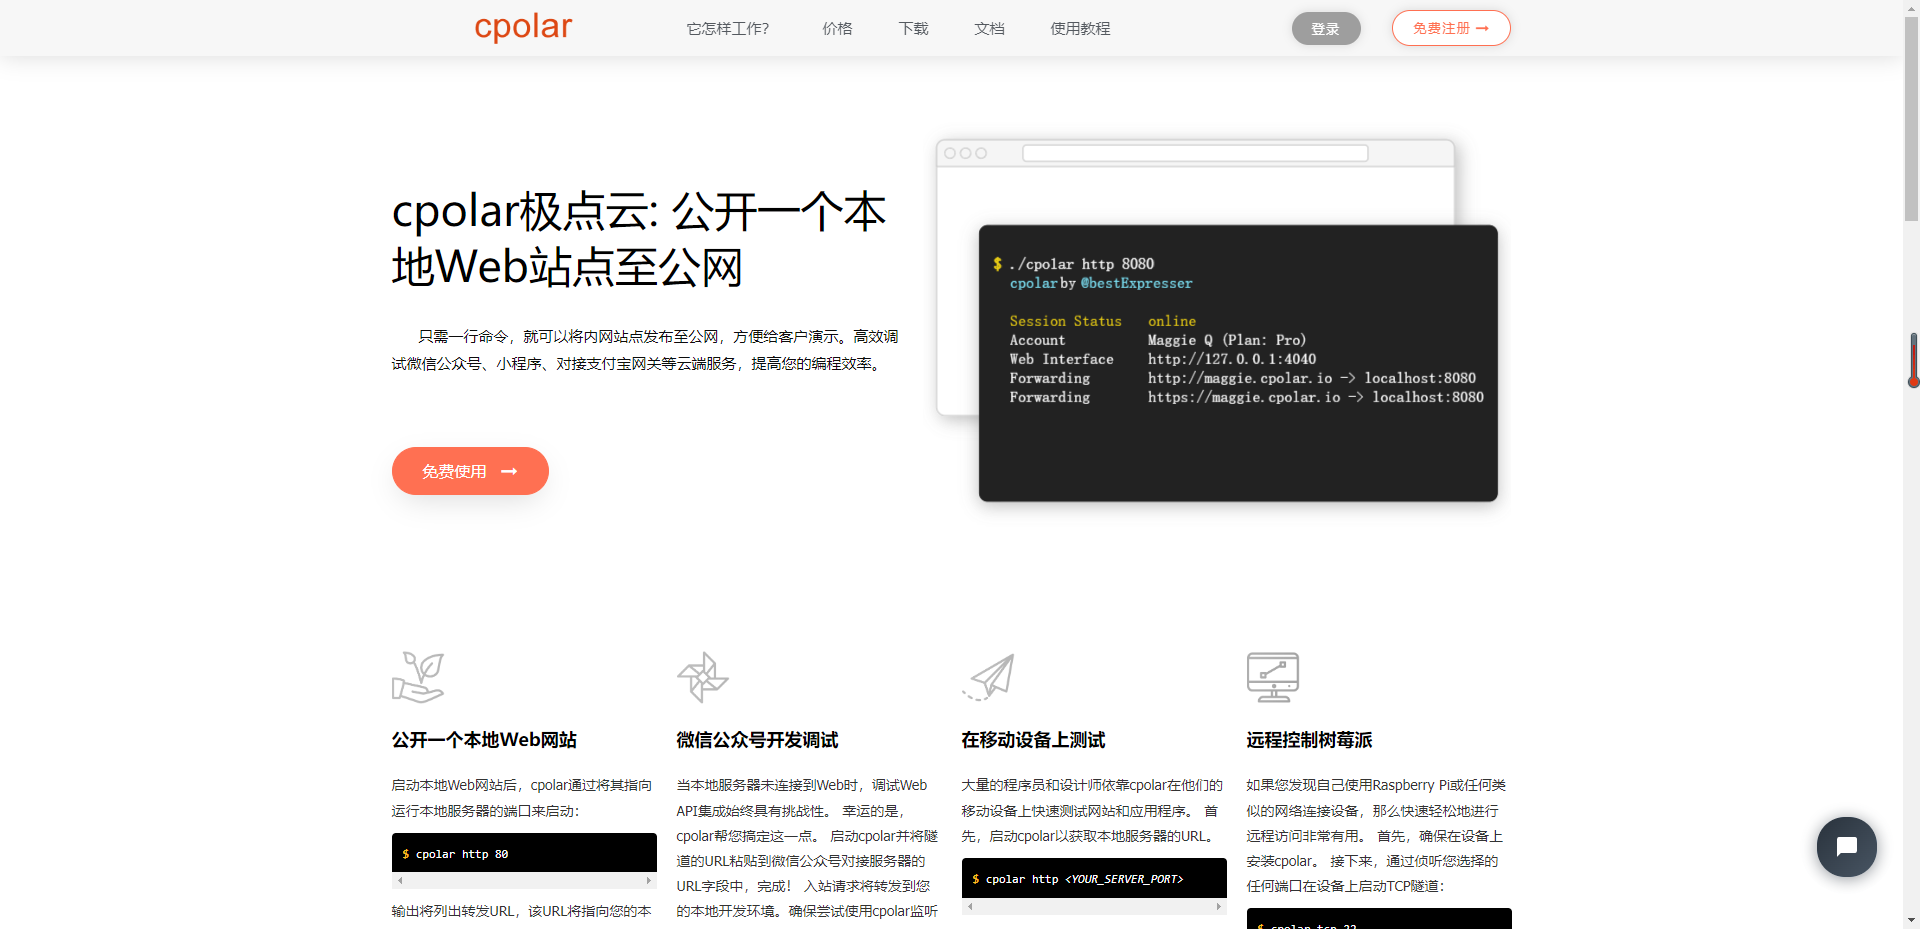Open the 它怎样工作? menu item

(x=727, y=29)
